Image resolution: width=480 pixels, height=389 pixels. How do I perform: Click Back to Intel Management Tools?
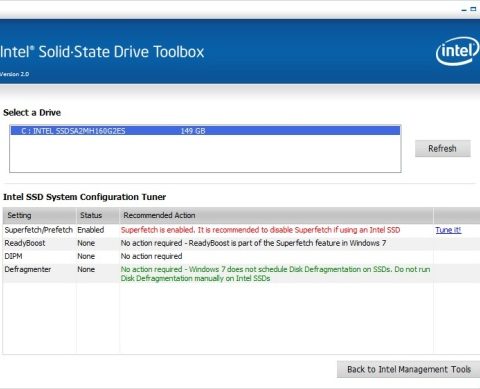[x=409, y=369]
